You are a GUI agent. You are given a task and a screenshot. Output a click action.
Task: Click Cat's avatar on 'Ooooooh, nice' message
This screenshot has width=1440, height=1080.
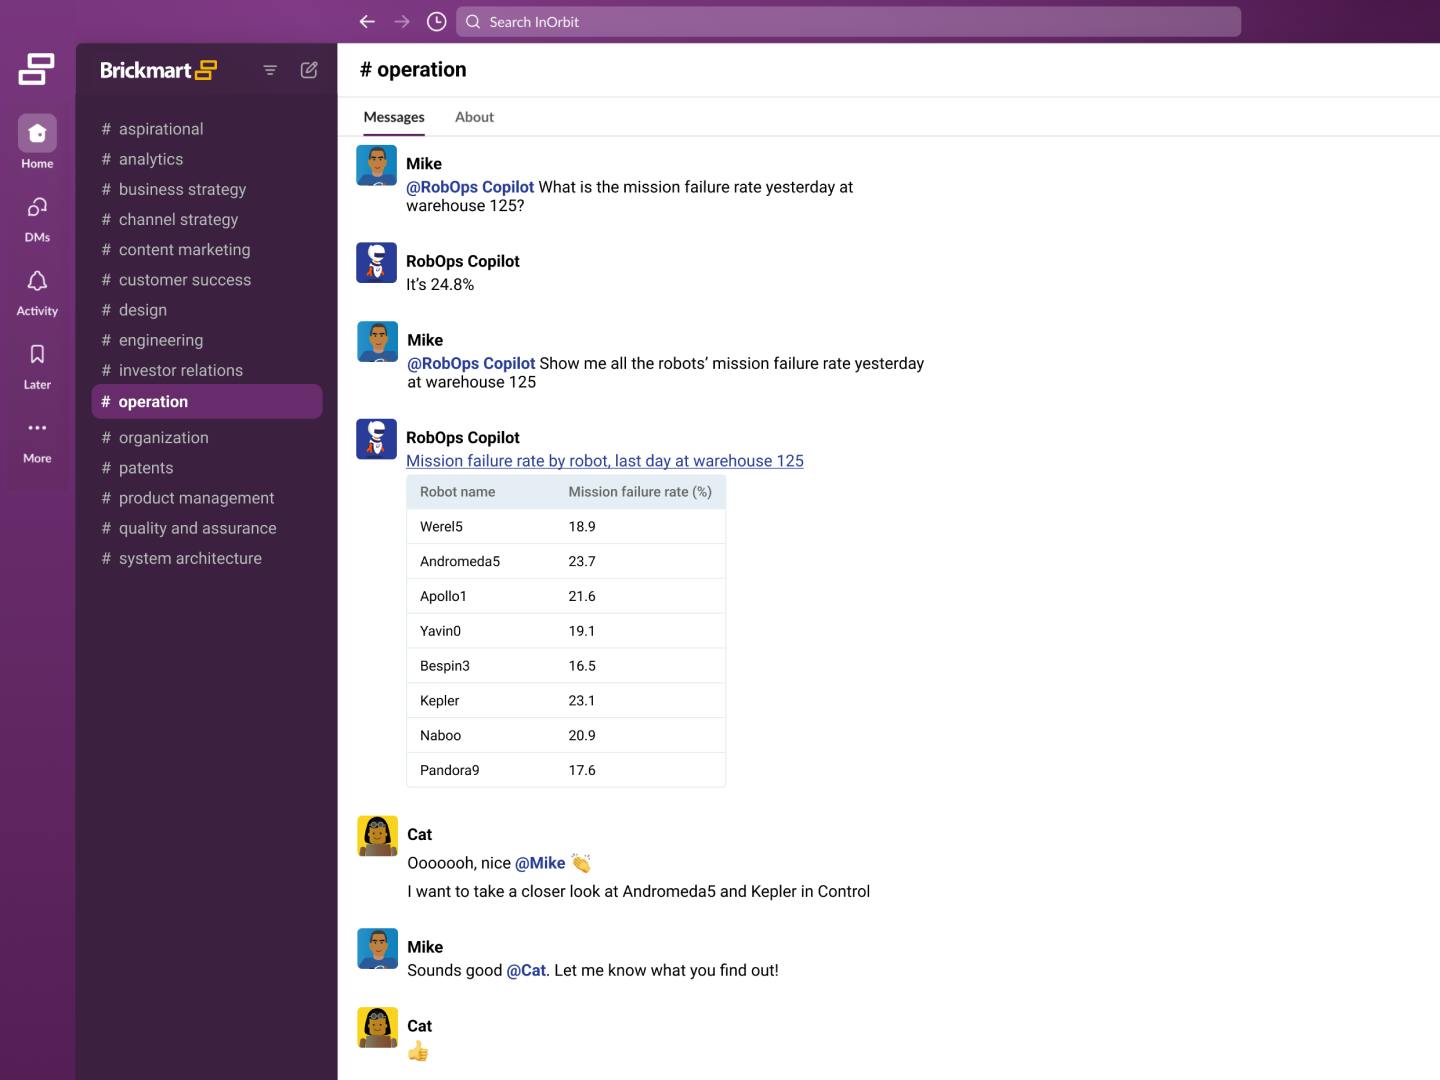click(377, 836)
